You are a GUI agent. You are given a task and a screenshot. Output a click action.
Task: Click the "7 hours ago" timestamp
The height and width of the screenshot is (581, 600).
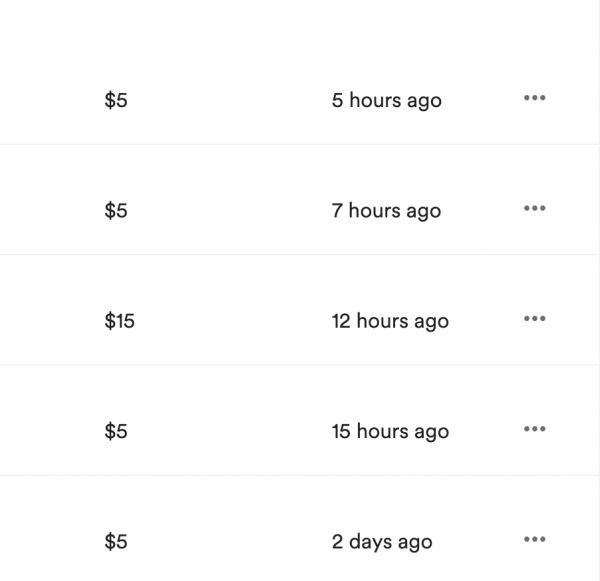tap(386, 211)
